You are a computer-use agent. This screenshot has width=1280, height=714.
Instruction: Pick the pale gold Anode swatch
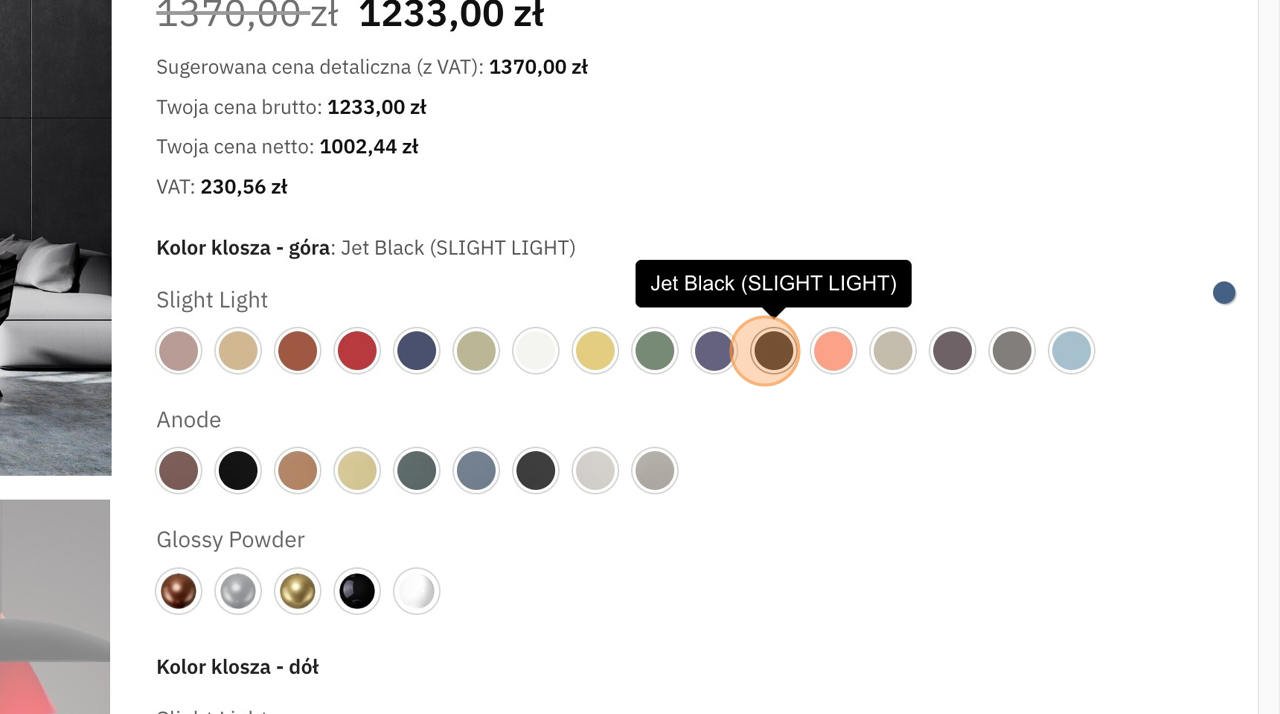click(x=357, y=471)
